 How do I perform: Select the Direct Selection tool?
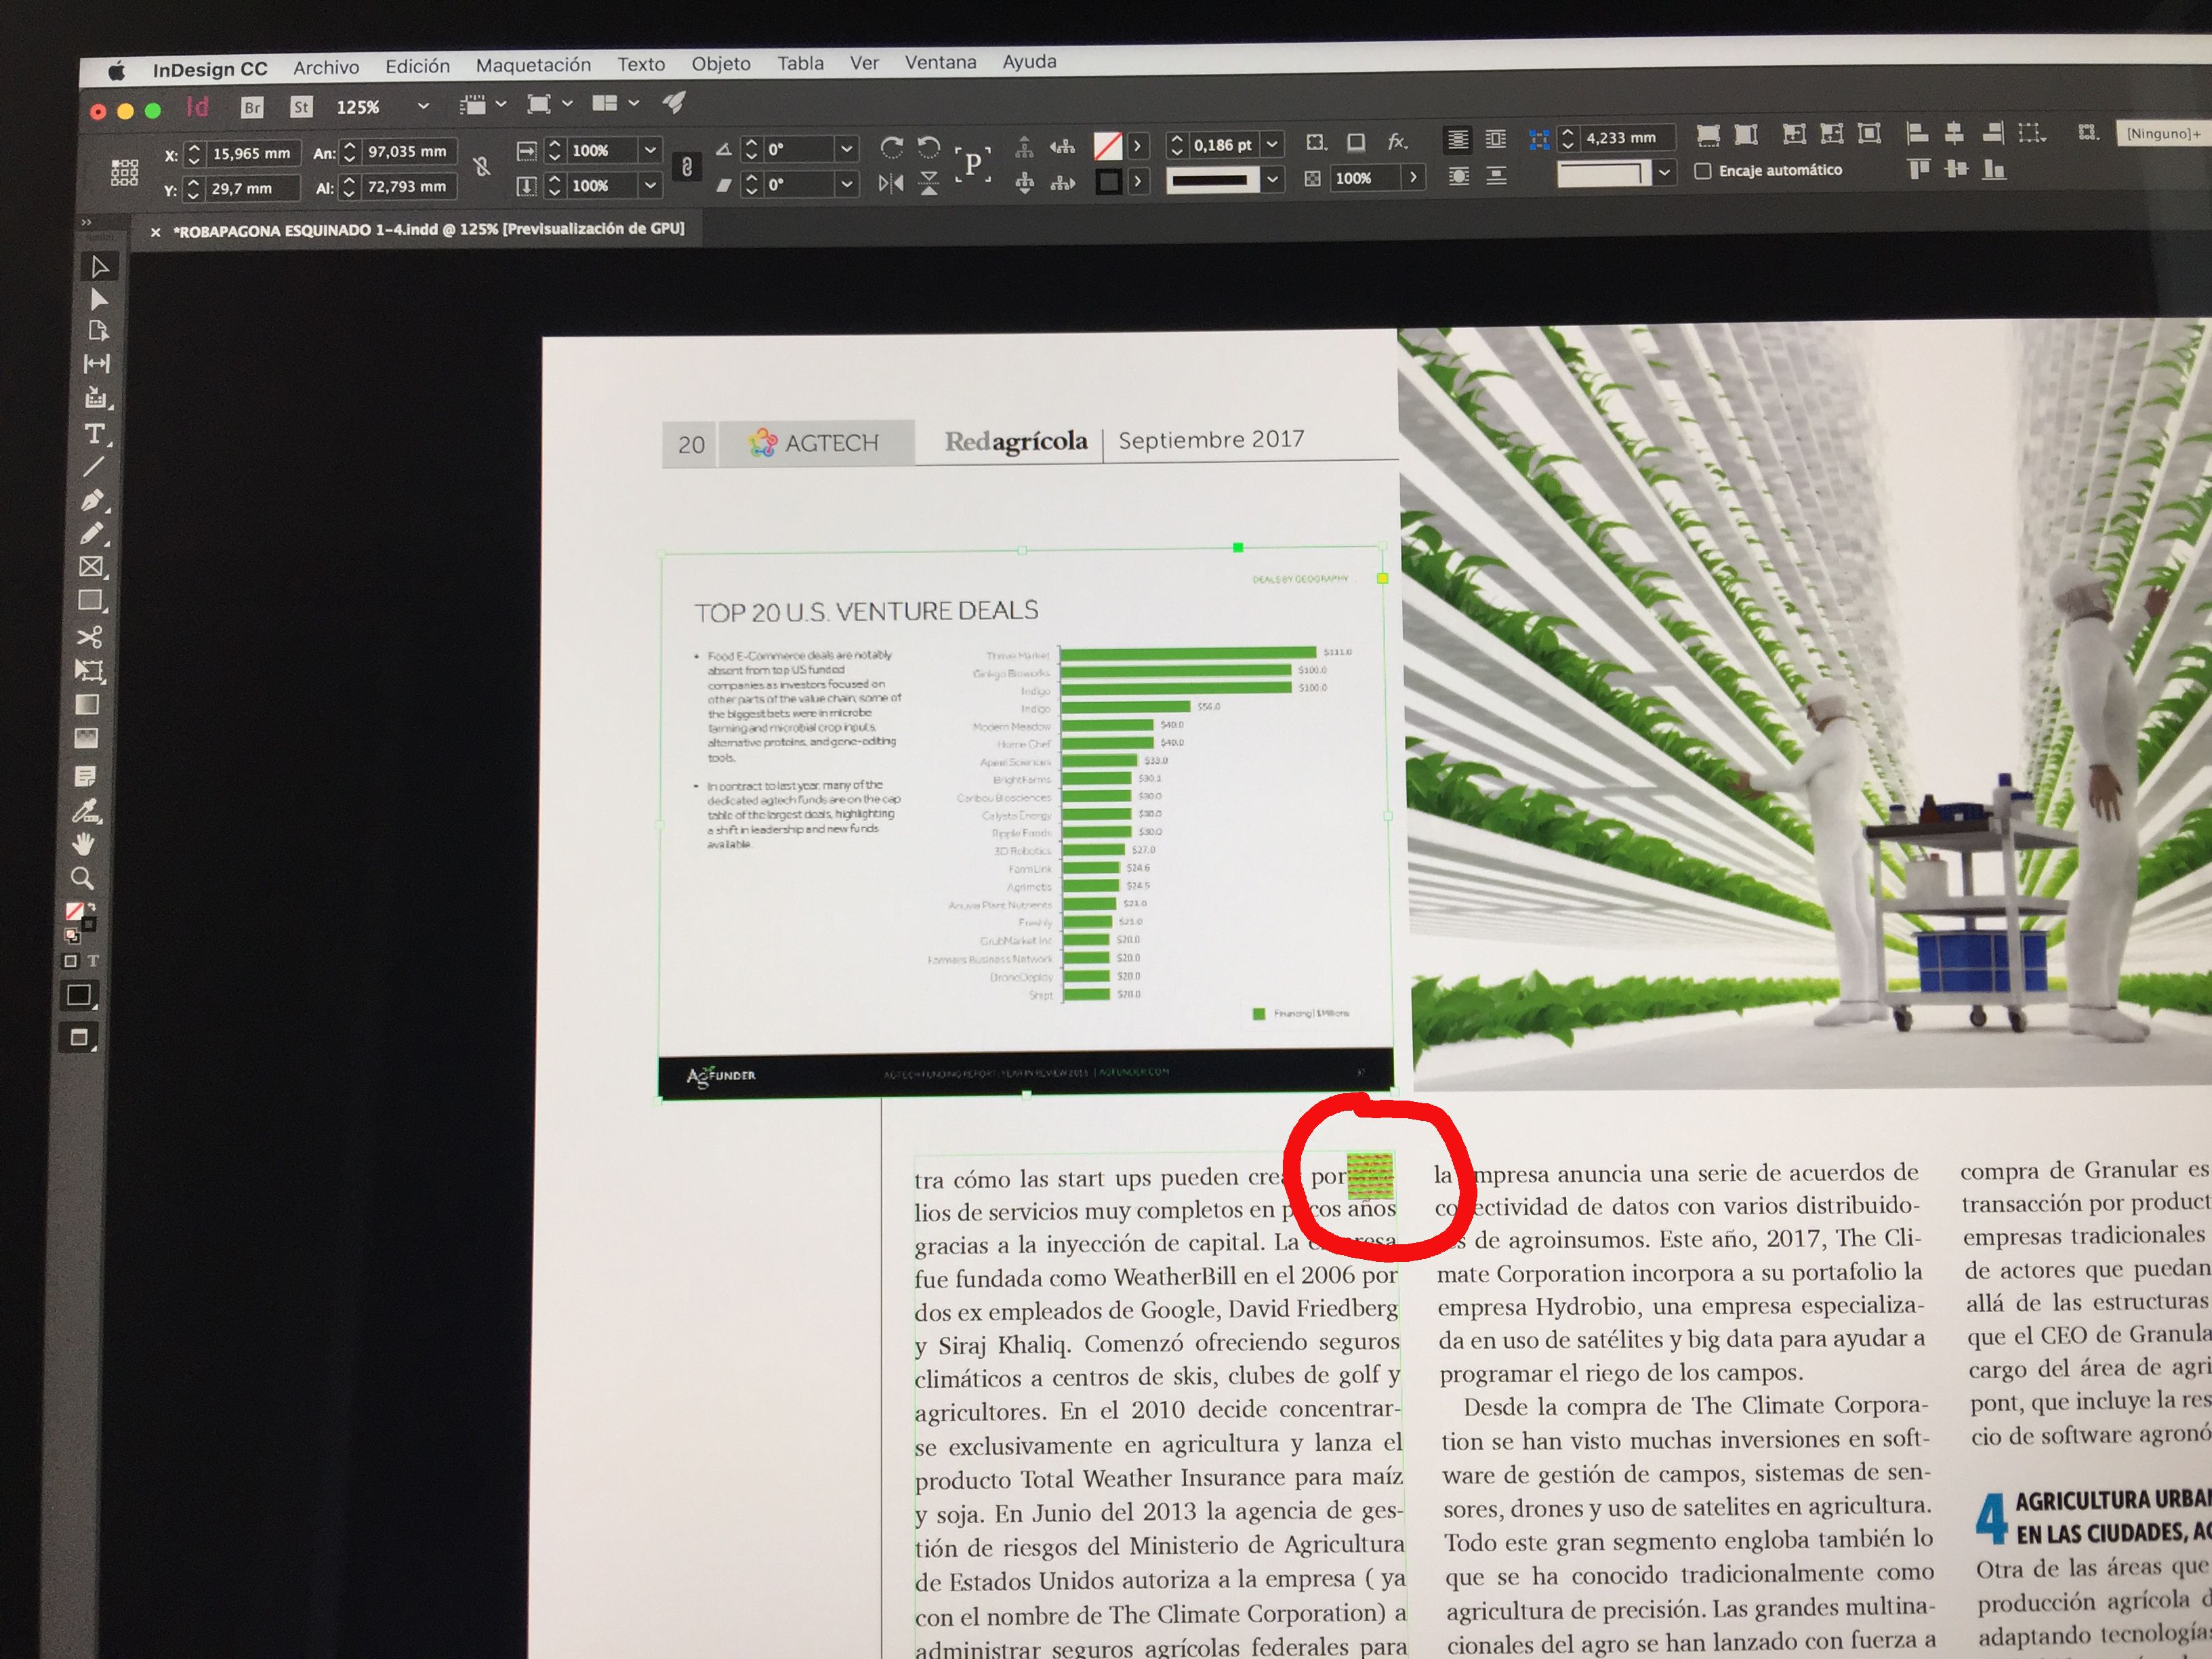pos(98,299)
